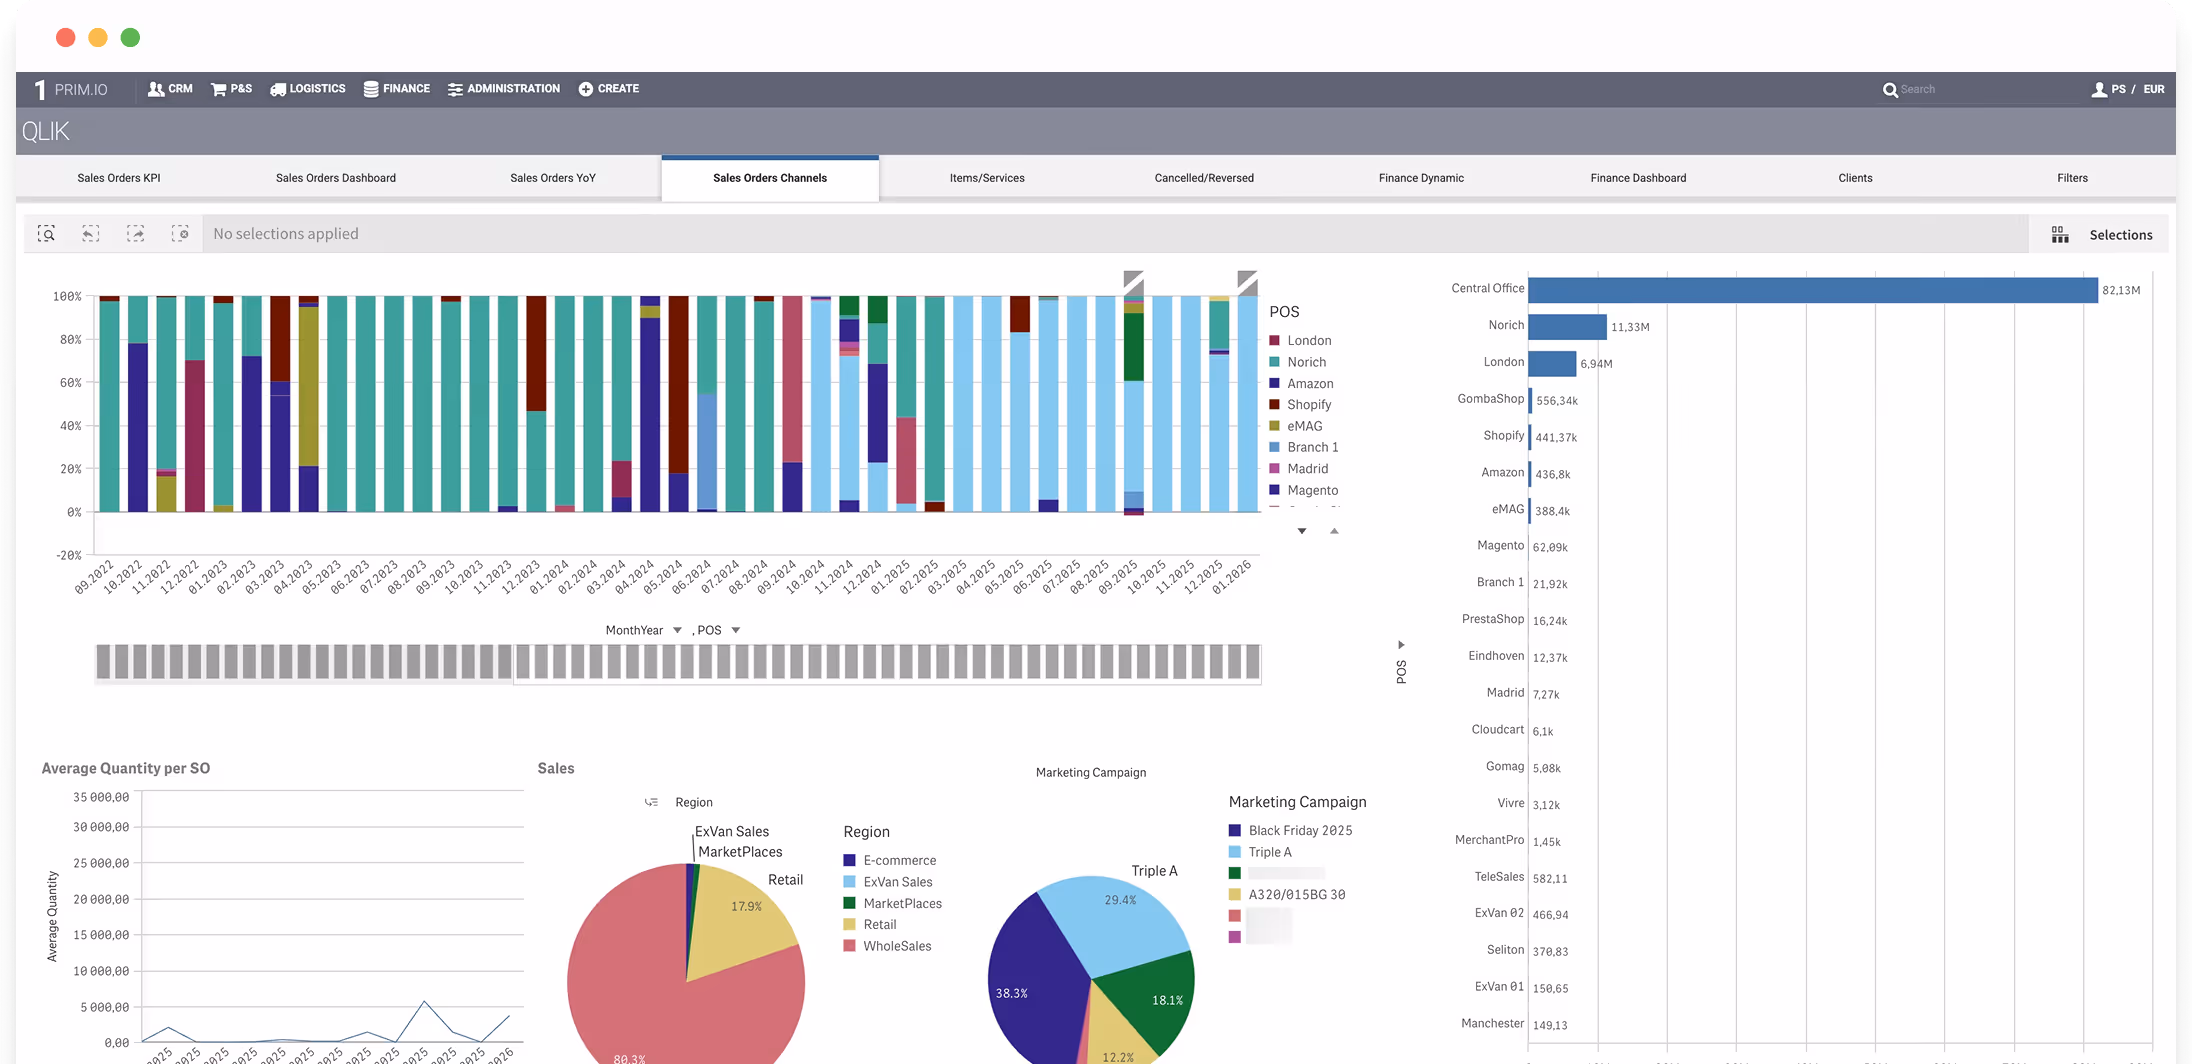Select London in the POS legend
Image resolution: width=2192 pixels, height=1064 pixels.
click(1300, 340)
